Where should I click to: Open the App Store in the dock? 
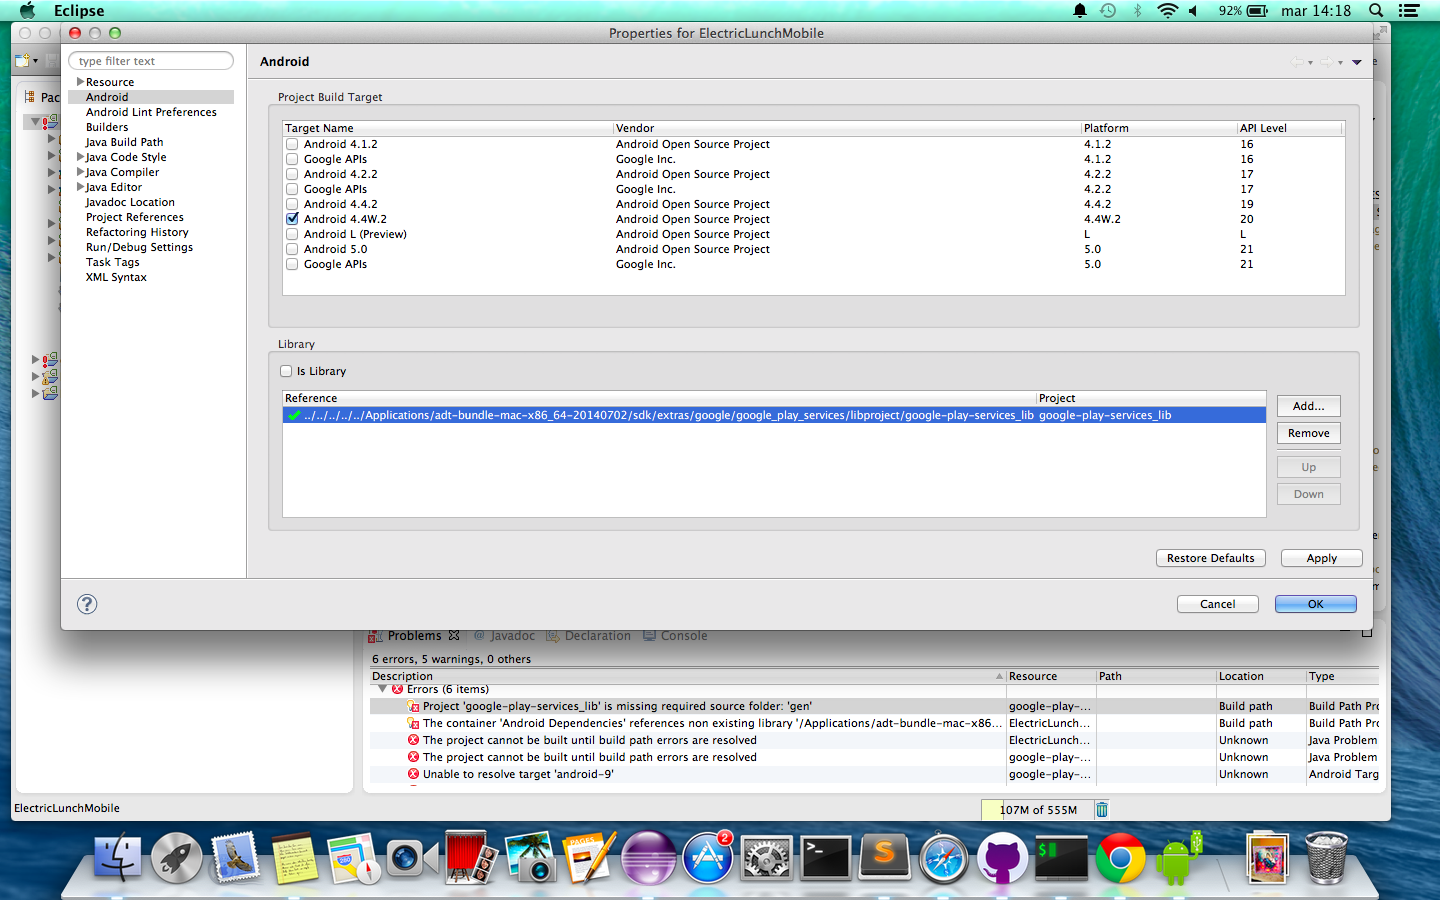click(x=707, y=858)
